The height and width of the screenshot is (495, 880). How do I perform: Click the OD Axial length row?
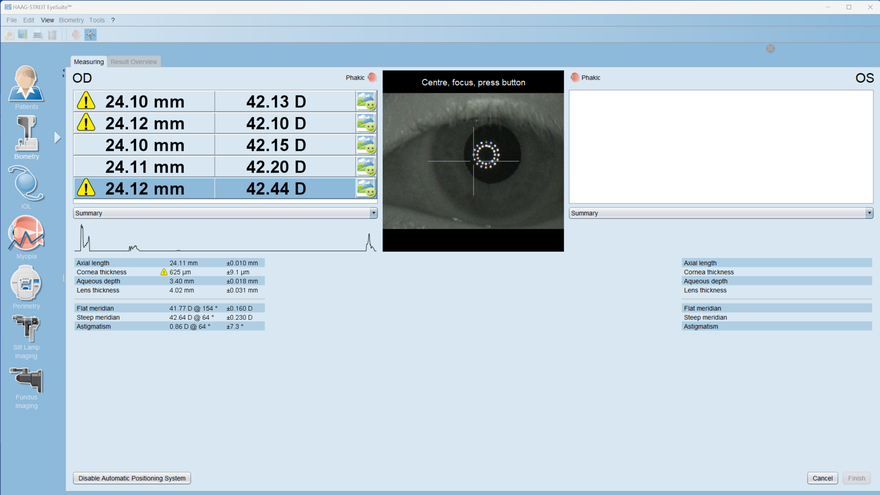coord(169,263)
